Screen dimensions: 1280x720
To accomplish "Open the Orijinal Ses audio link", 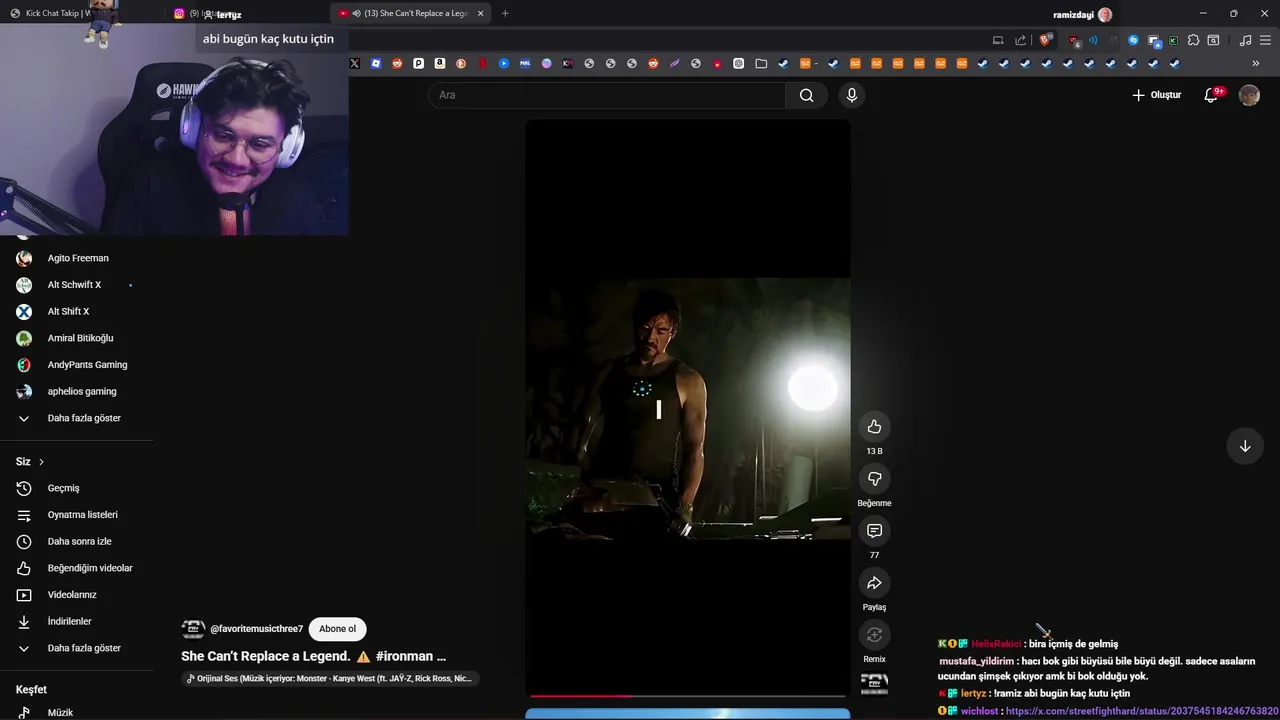I will click(329, 678).
